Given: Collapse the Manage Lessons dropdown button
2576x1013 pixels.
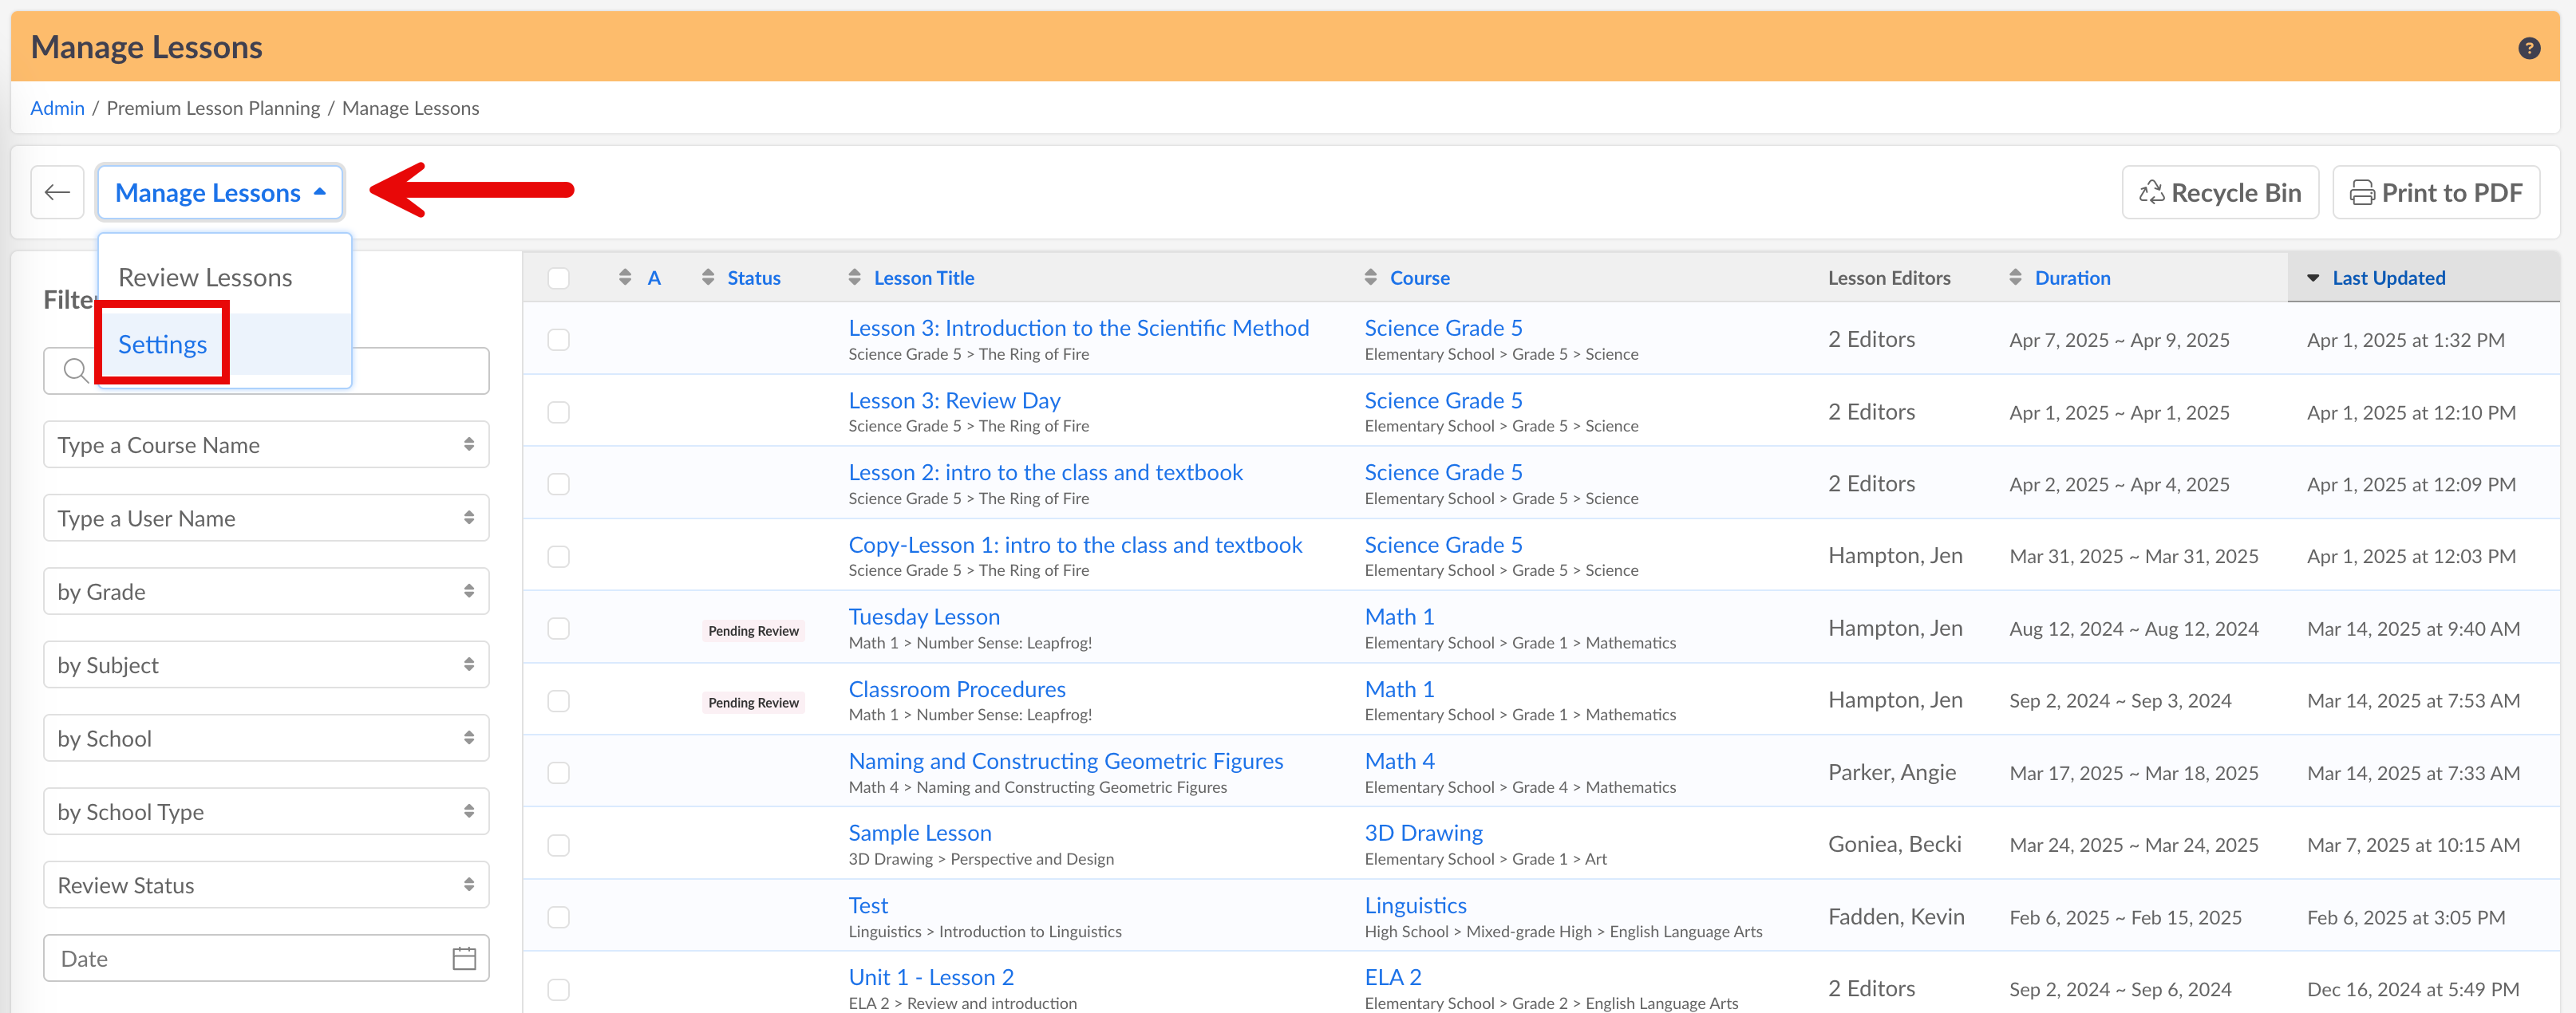Looking at the screenshot, I should (x=220, y=192).
